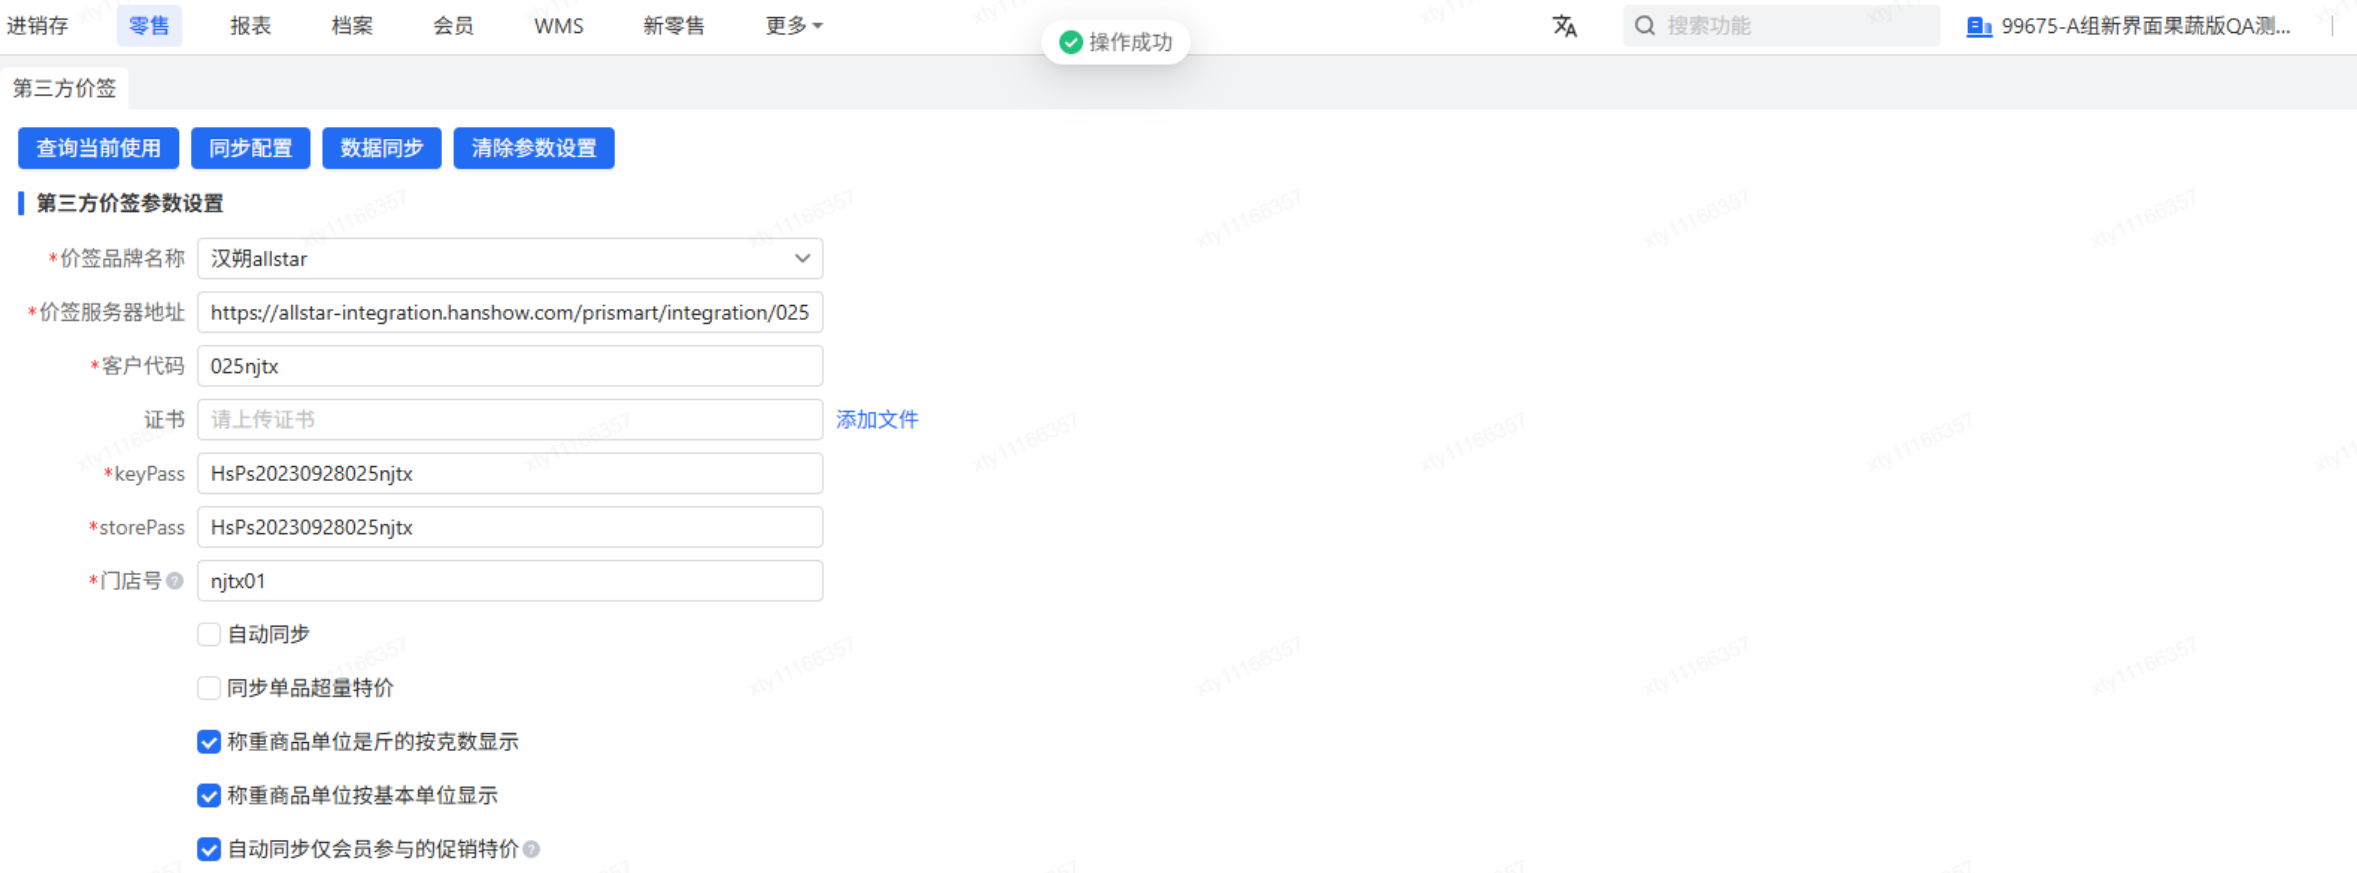2357x873 pixels.
Task: Click the 操作成功 notification text
Action: pos(1130,42)
